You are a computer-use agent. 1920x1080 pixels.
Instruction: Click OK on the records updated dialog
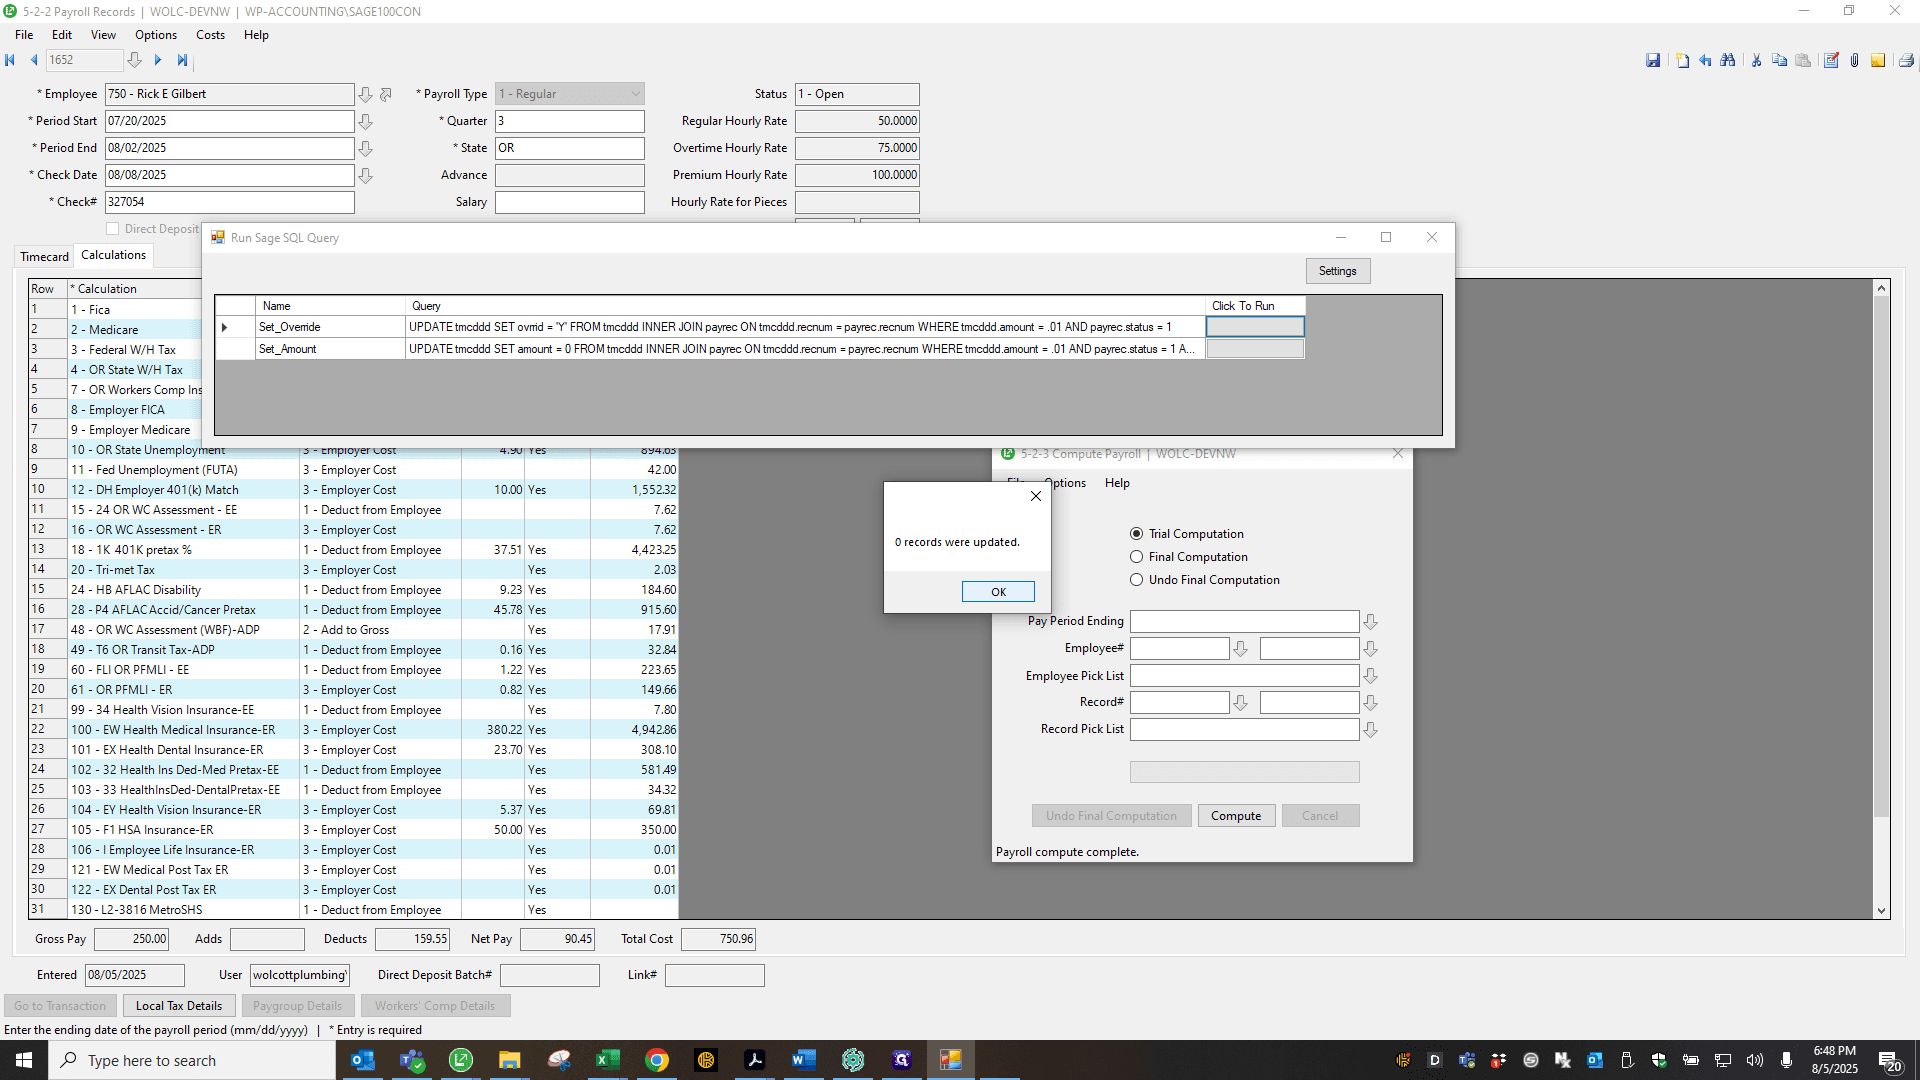(x=998, y=592)
